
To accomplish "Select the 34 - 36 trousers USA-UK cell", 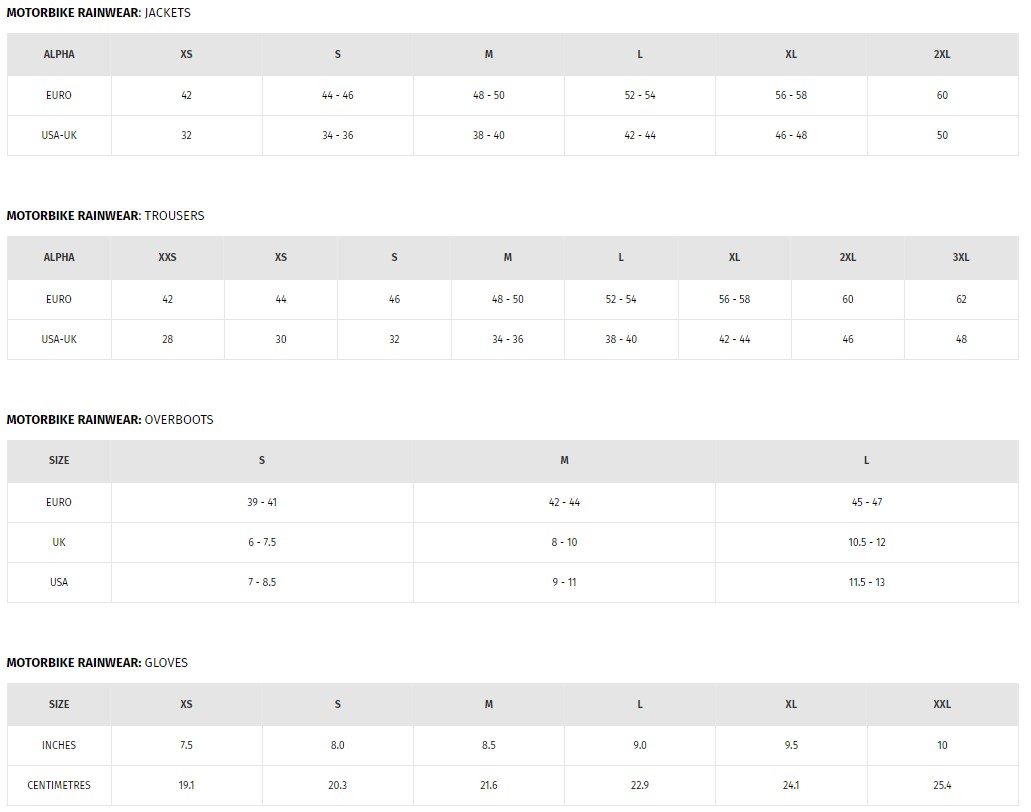I will 508,340.
